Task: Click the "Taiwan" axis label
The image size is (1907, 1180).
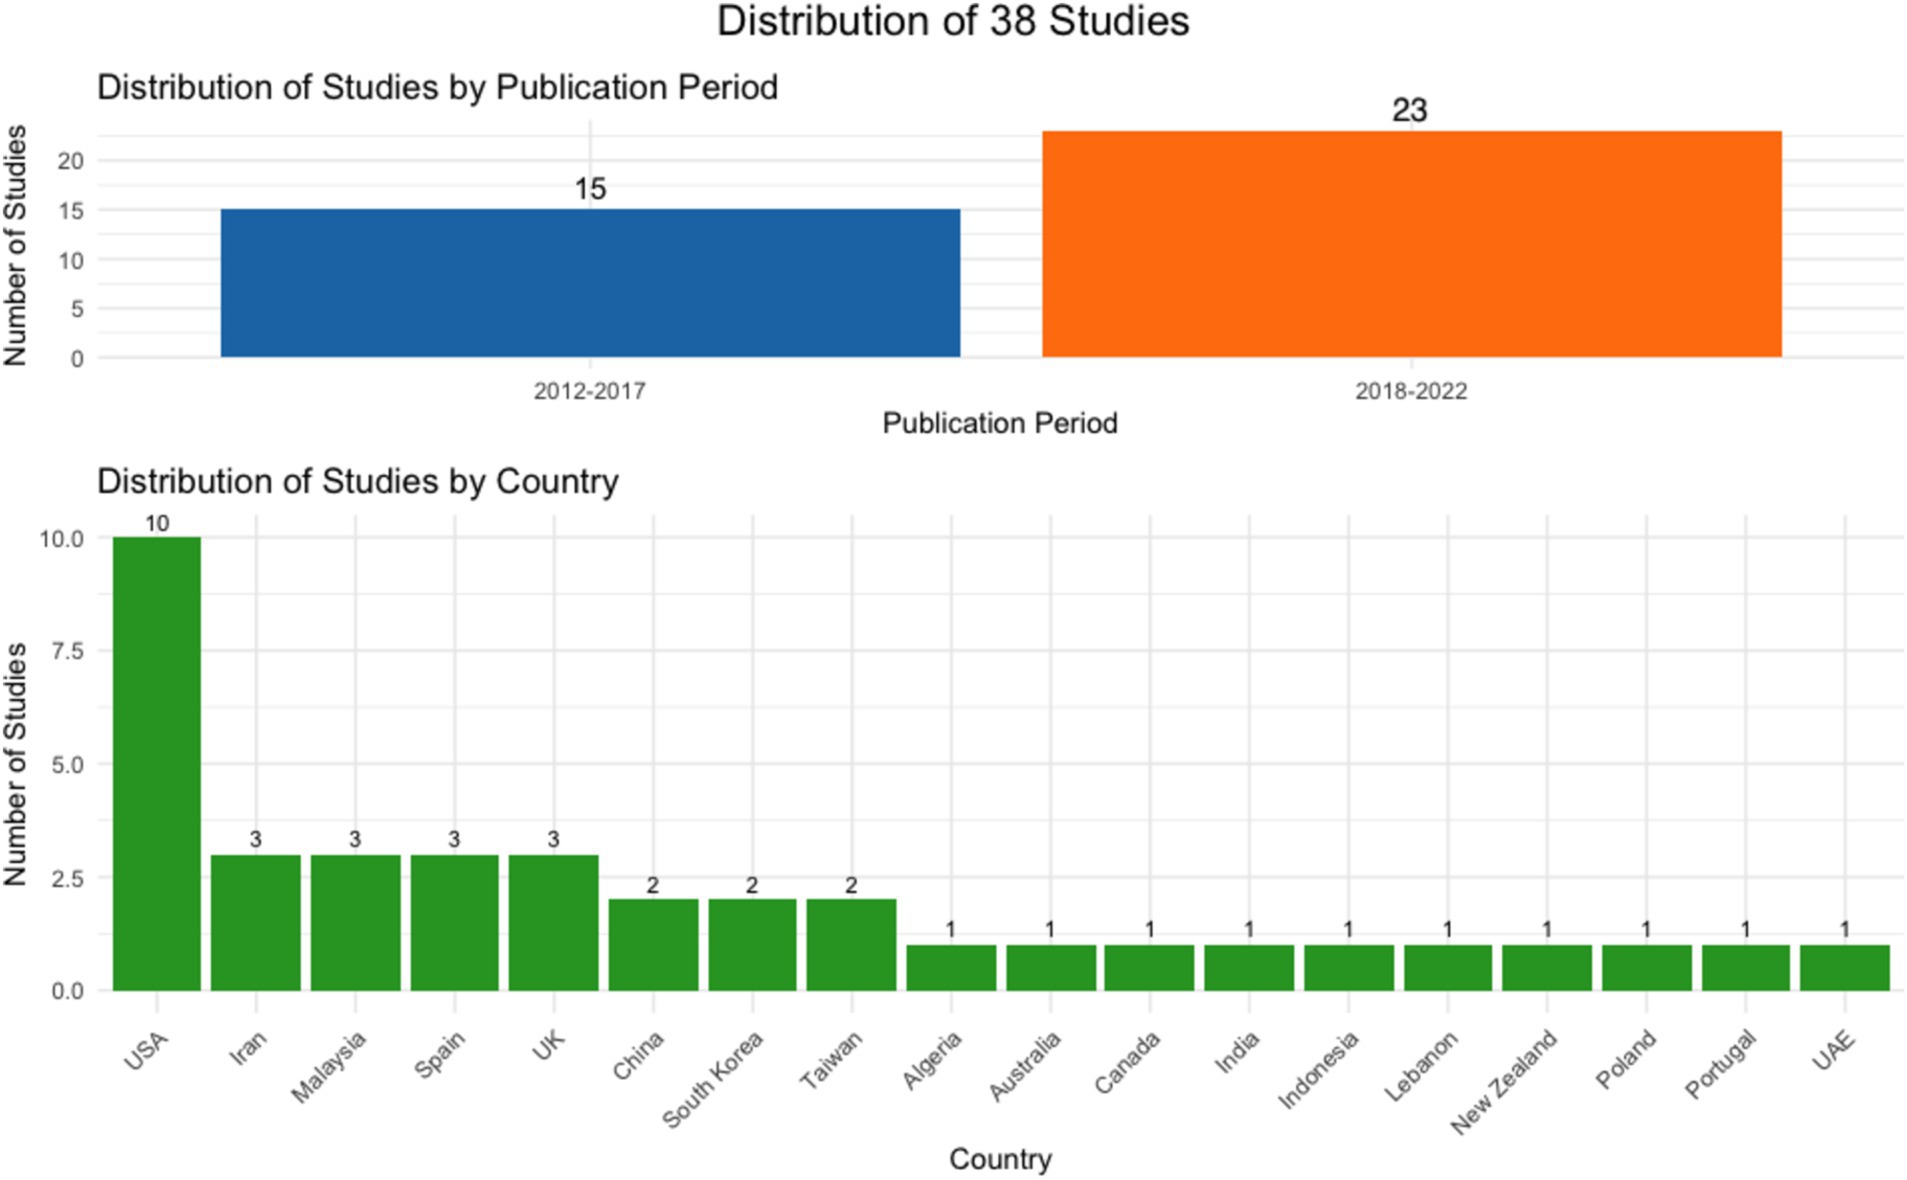Action: [831, 1061]
